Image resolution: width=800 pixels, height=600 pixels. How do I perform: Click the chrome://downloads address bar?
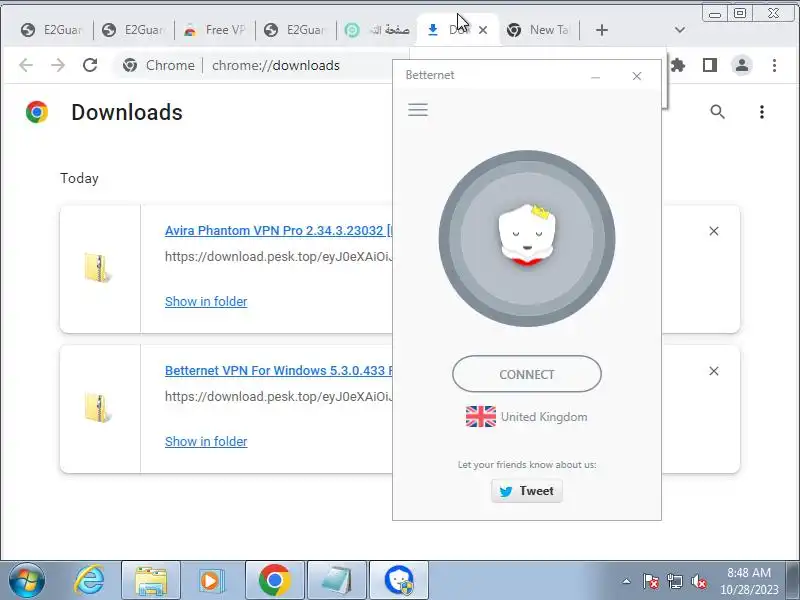[x=276, y=65]
